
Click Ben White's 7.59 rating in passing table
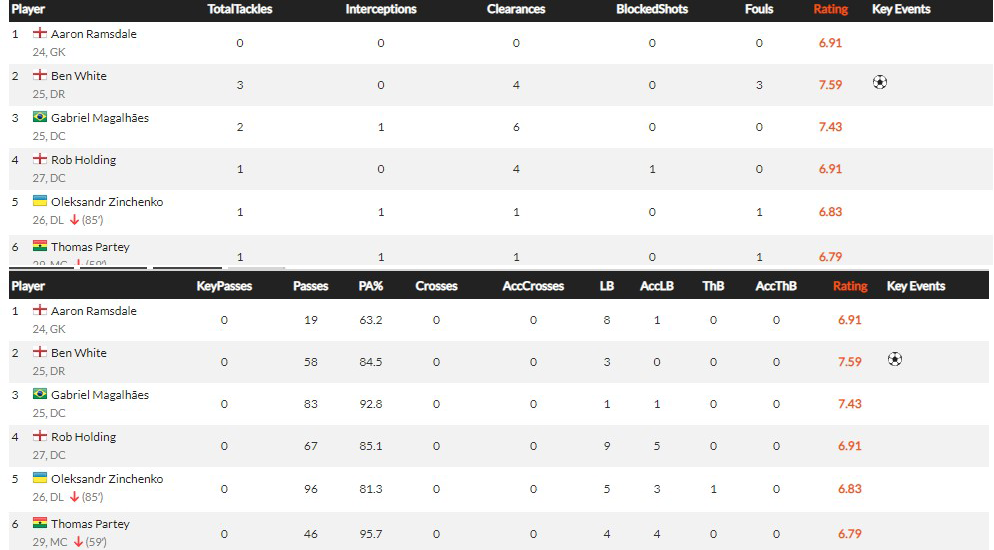point(849,362)
